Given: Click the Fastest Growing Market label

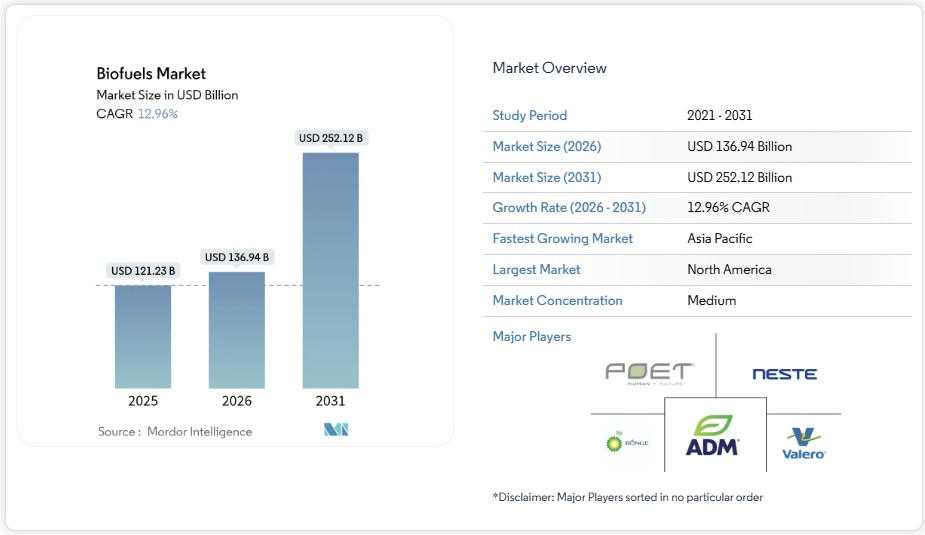Looking at the screenshot, I should tap(562, 239).
